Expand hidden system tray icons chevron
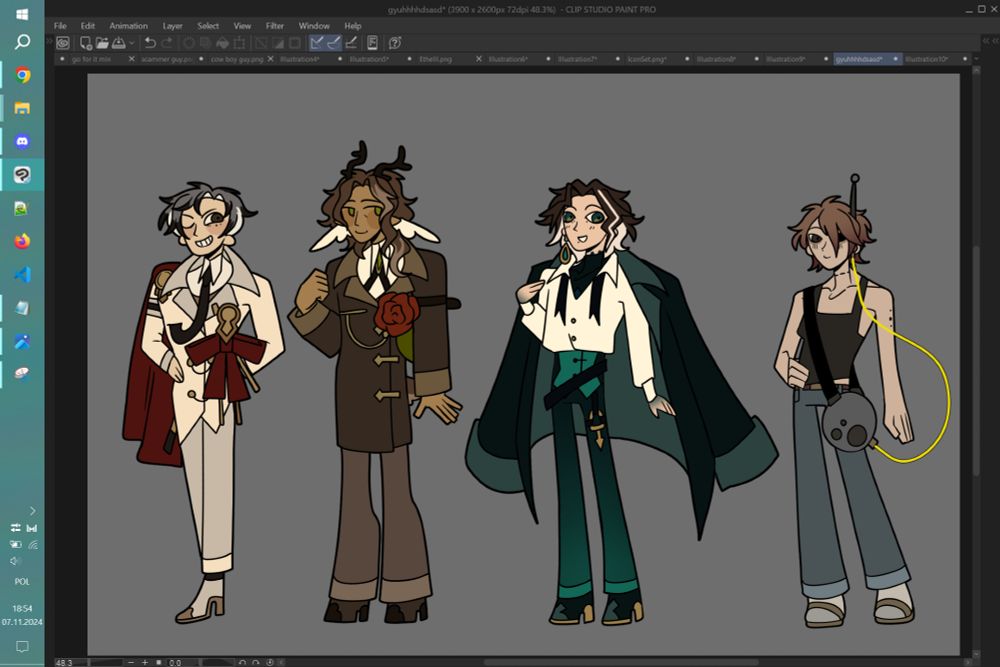This screenshot has height=667, width=1000. tap(32, 510)
